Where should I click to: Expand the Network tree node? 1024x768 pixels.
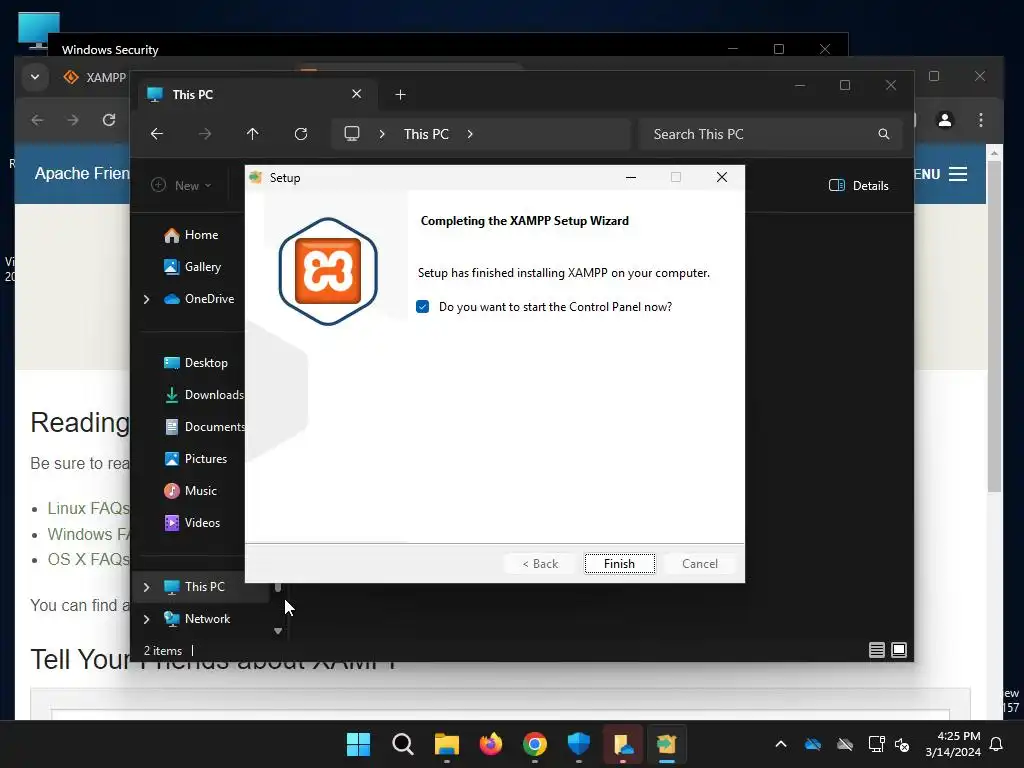pos(146,619)
